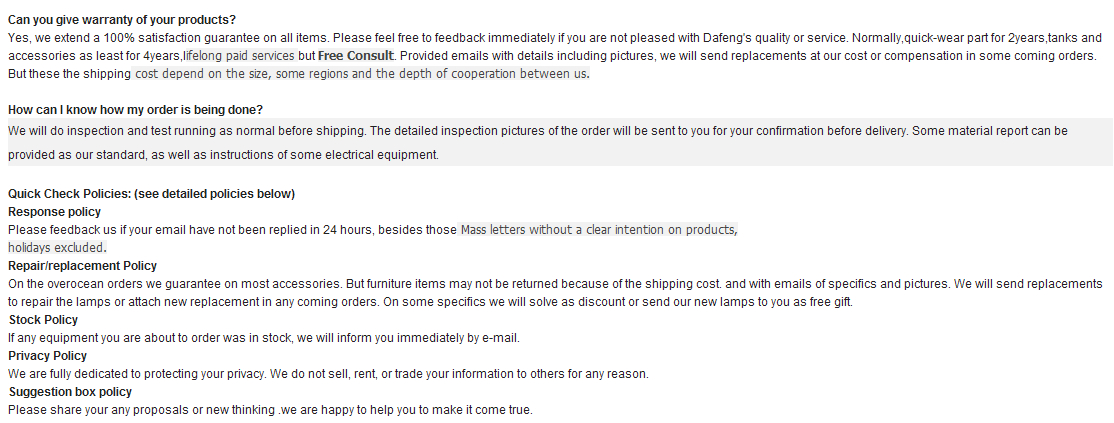
Task: Click "How can I know how my order" heading
Action: click(135, 110)
